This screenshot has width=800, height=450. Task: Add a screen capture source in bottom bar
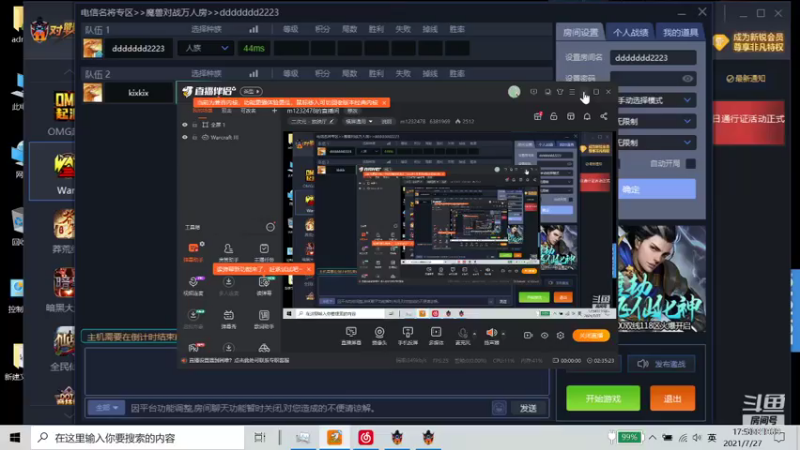point(351,336)
